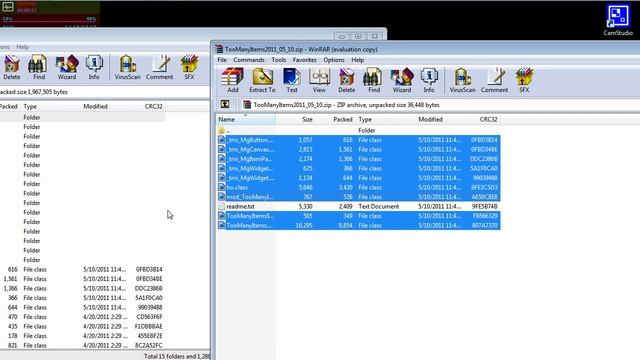Click Comment in the back WinRAR window
640x360 pixels.
pos(160,67)
